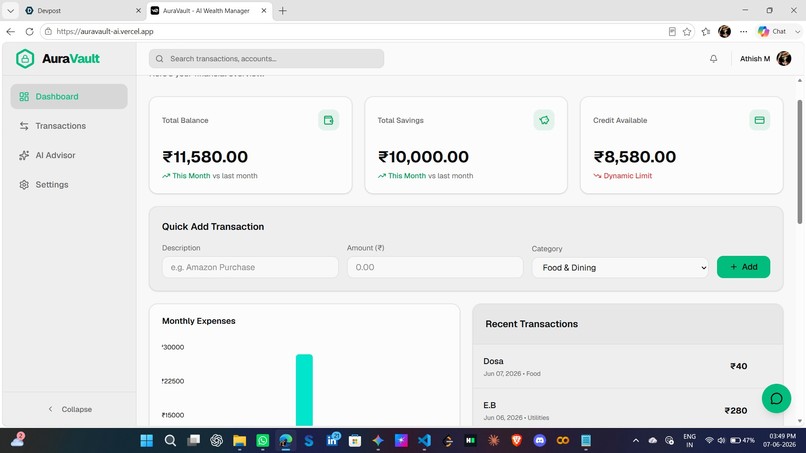The width and height of the screenshot is (806, 453).
Task: Open the reader view icon in address bar
Action: click(x=672, y=31)
